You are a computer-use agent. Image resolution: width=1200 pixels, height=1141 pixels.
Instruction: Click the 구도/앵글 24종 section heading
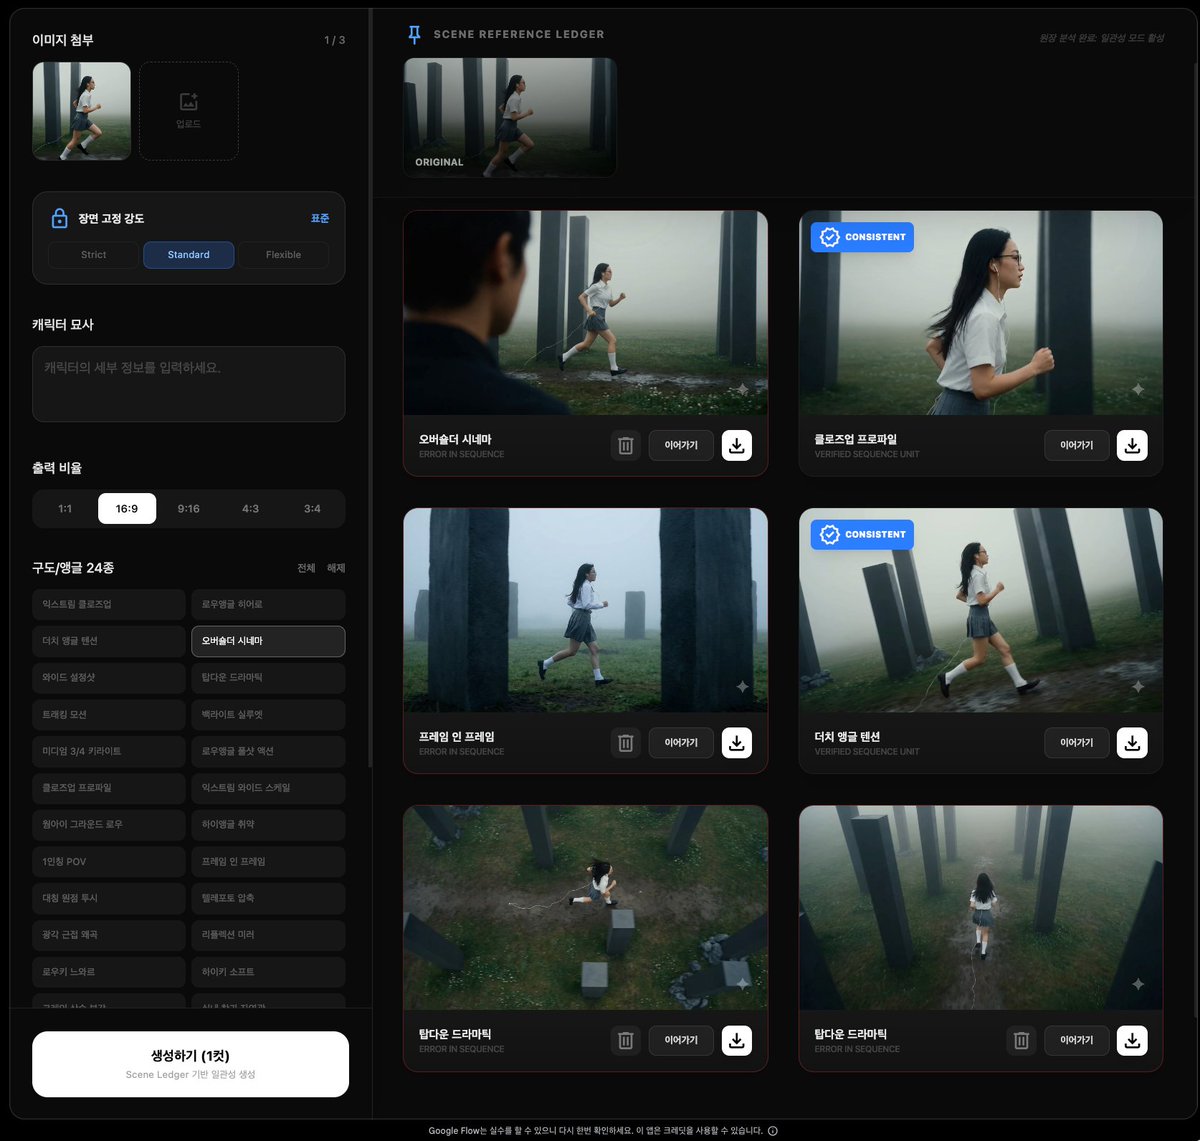73,568
